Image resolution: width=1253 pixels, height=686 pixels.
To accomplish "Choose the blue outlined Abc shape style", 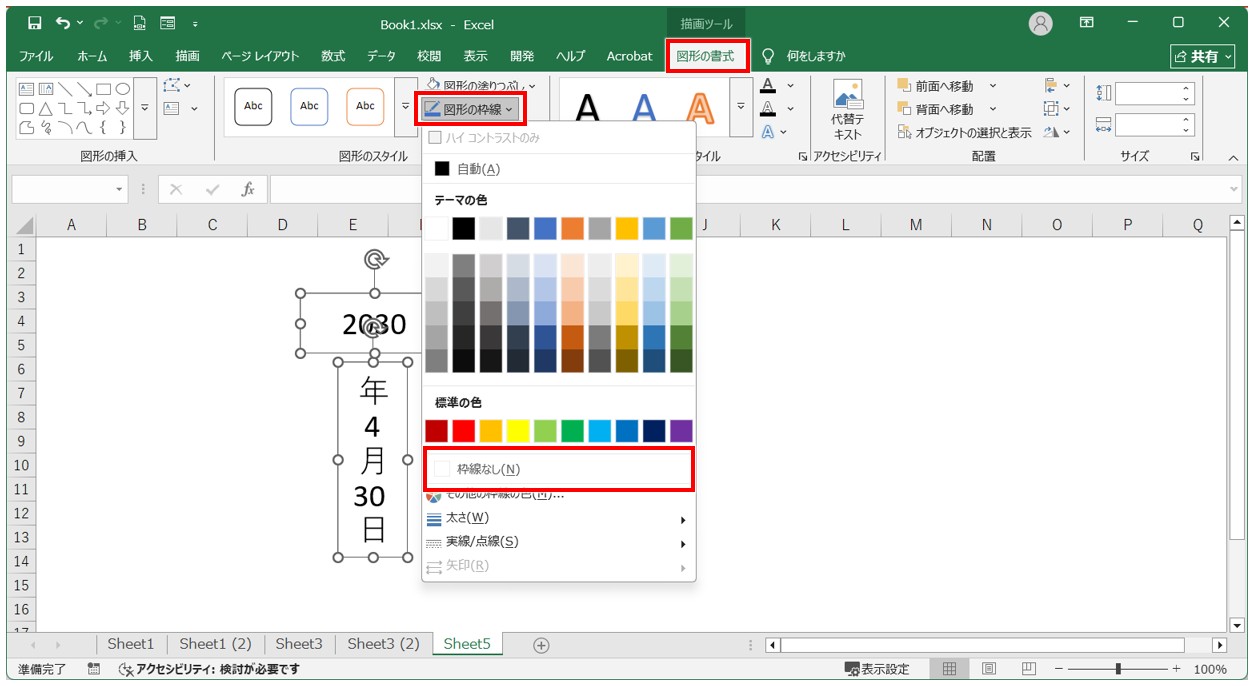I will coord(309,106).
